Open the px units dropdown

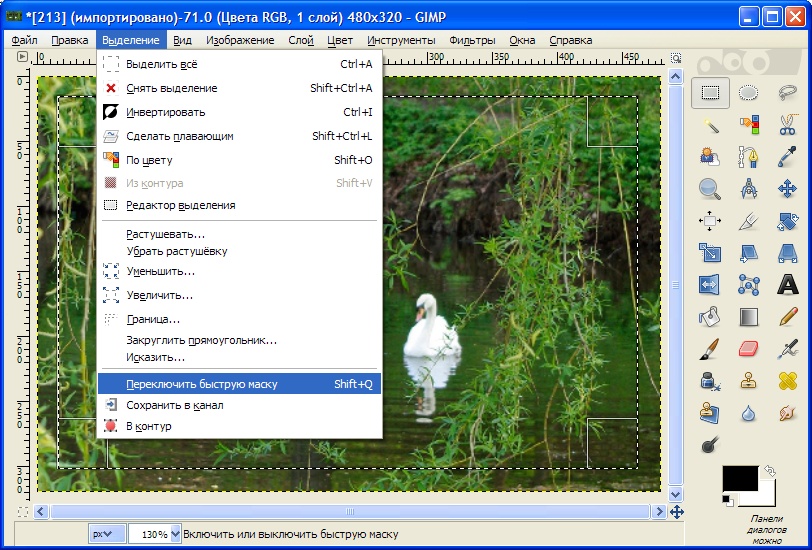(x=103, y=534)
